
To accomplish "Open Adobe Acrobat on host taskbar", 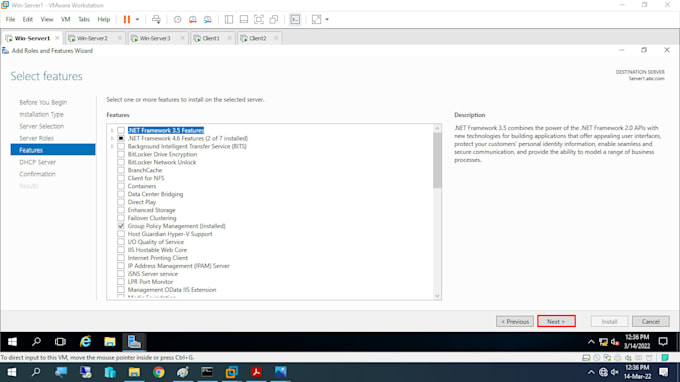I will [x=256, y=372].
